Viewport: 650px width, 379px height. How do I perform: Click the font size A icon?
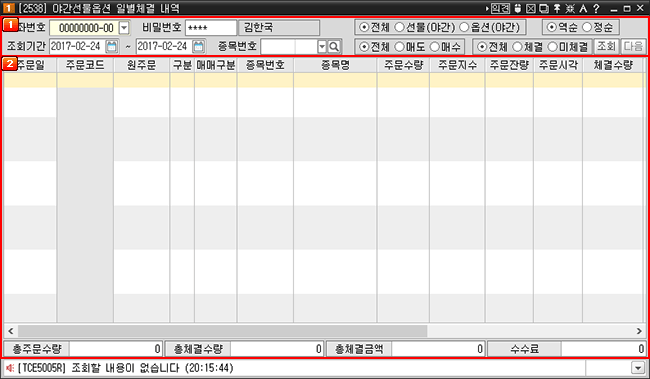point(583,8)
